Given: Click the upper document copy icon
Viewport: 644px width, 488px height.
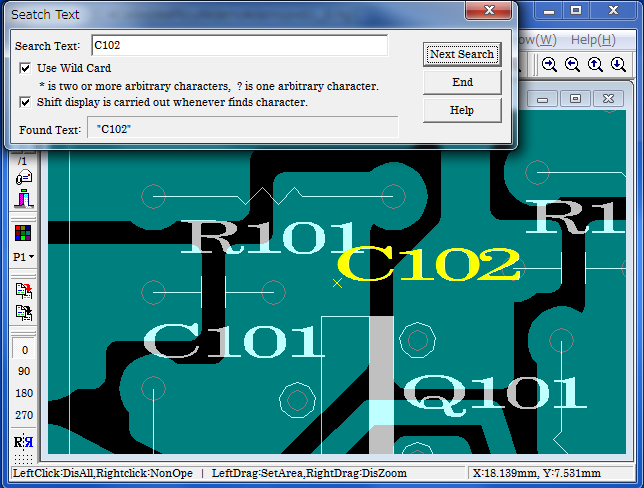Looking at the screenshot, I should click(24, 290).
